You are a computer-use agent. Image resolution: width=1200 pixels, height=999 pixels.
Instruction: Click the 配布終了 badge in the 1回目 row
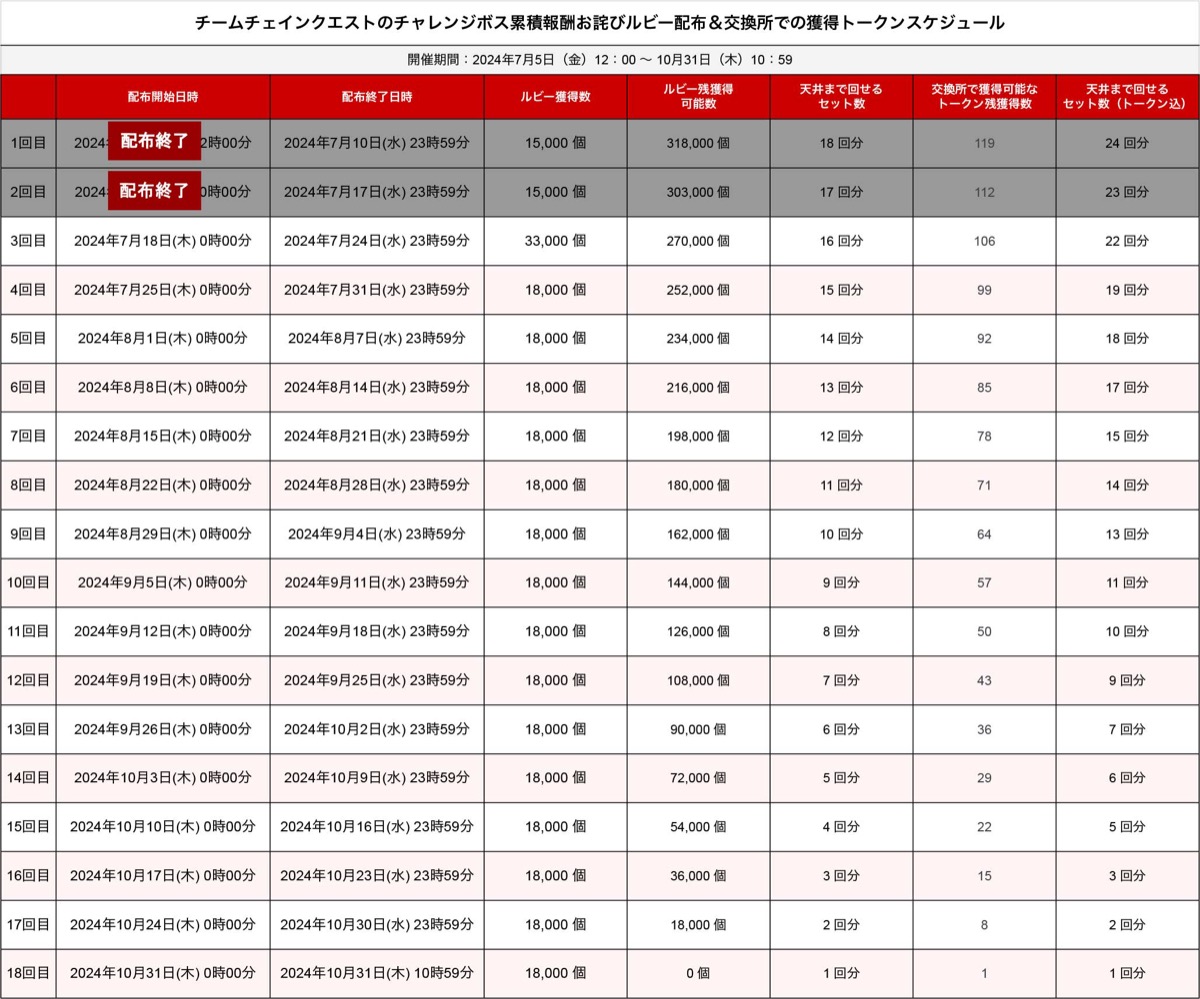coord(154,142)
